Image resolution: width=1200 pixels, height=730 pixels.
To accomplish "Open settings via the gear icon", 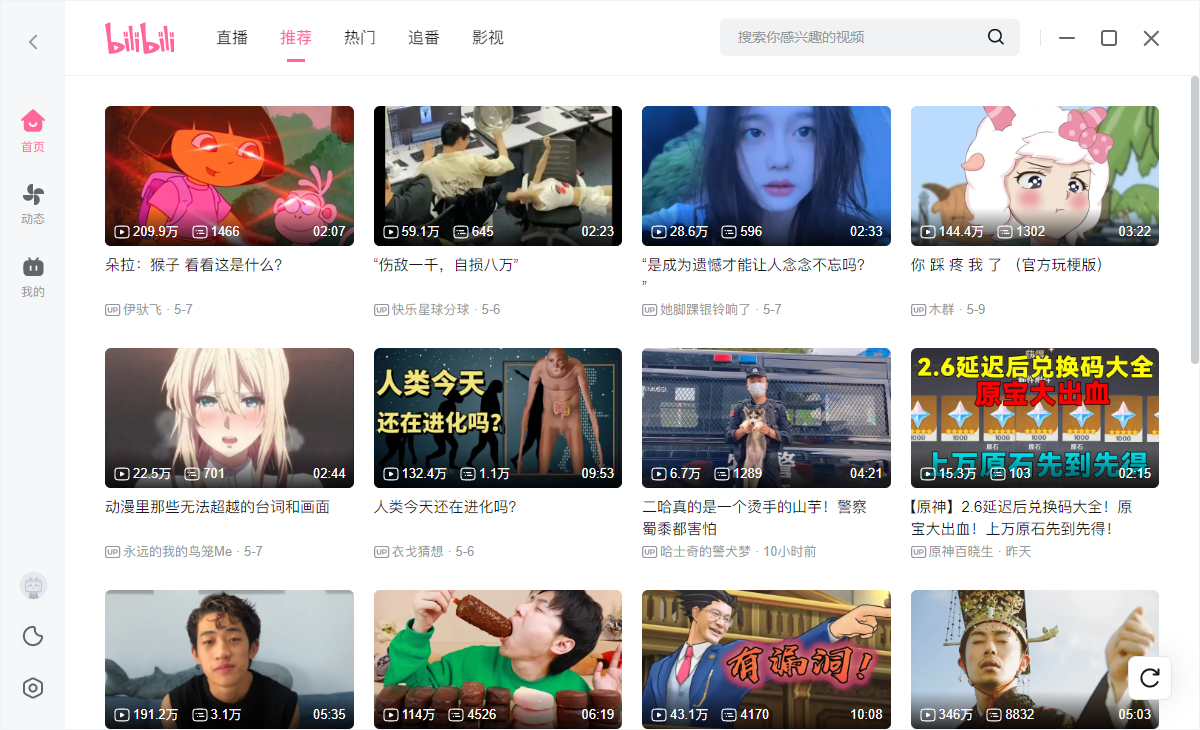I will pos(33,688).
